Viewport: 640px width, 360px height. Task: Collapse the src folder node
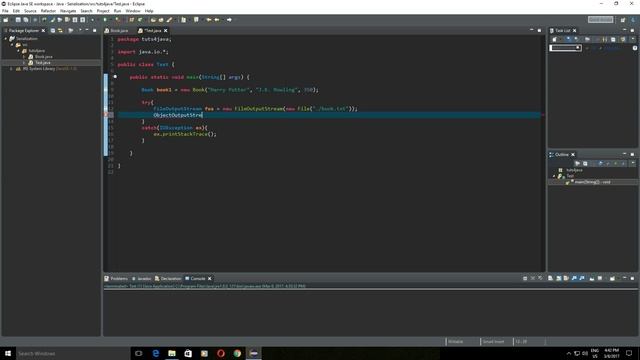tap(12, 45)
